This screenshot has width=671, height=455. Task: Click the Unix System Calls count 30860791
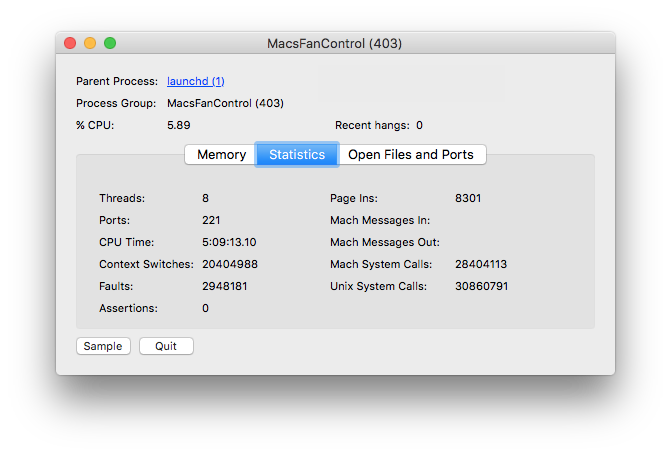[481, 286]
